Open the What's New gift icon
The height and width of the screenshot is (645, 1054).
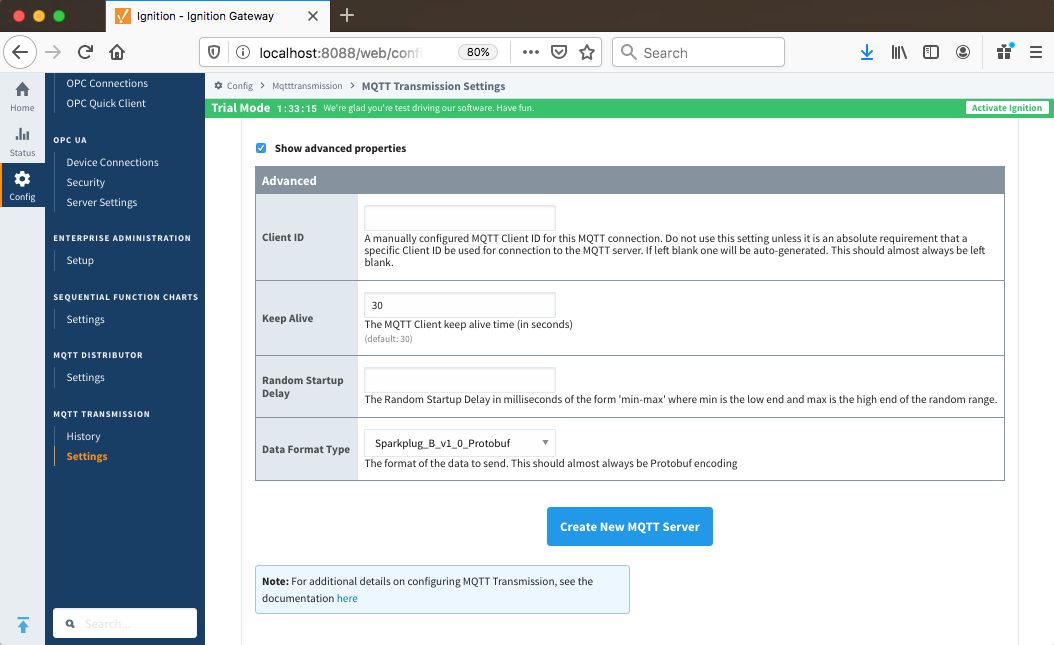[1005, 52]
